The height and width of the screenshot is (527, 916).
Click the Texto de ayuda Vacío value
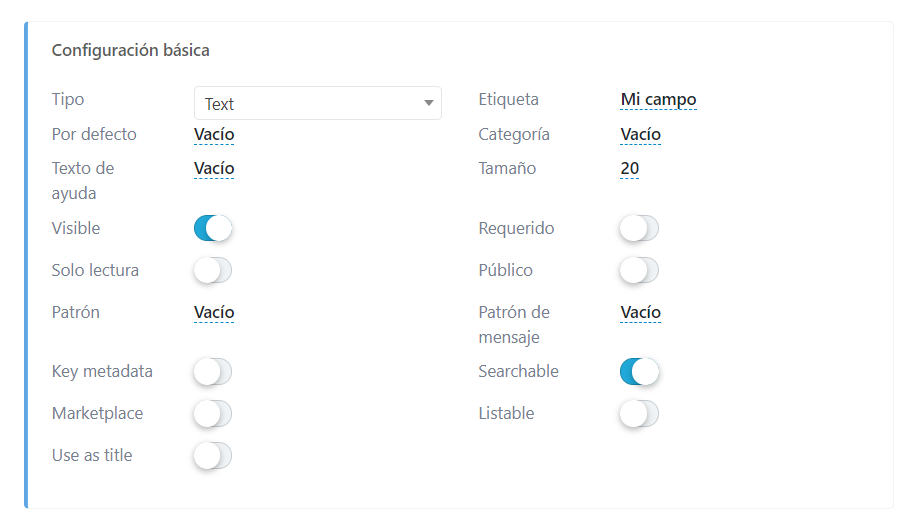(x=214, y=169)
